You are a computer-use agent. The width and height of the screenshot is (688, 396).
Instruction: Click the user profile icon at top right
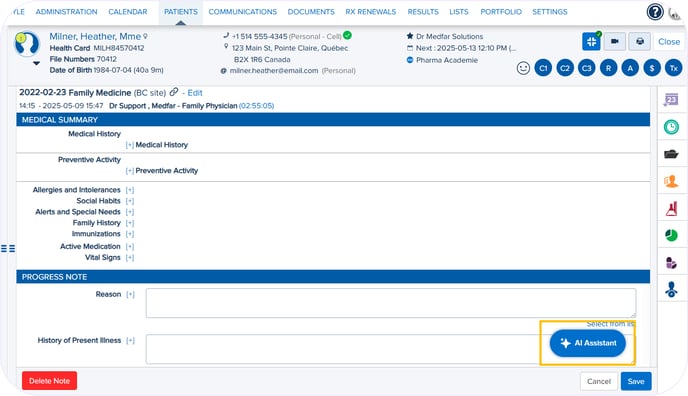click(x=674, y=13)
